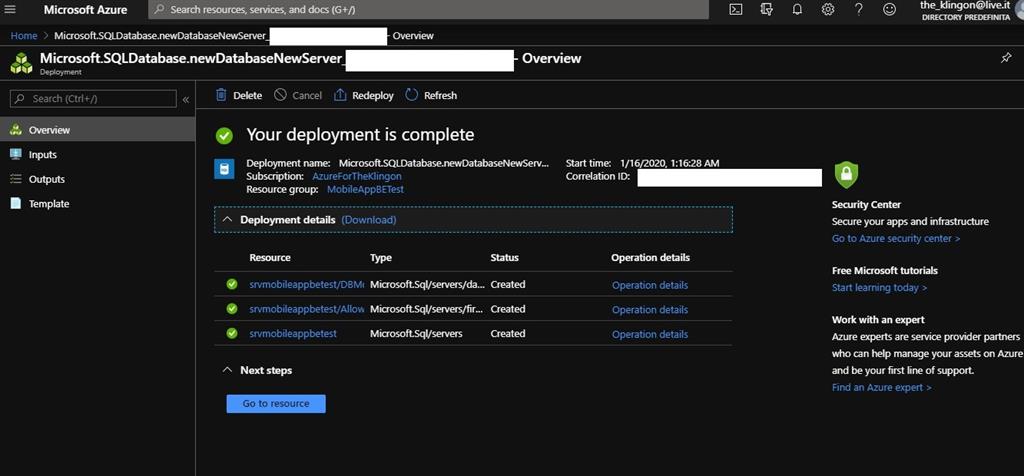Open the AzureForTheKlingon subscription link
This screenshot has height=476, width=1024.
pos(357,176)
